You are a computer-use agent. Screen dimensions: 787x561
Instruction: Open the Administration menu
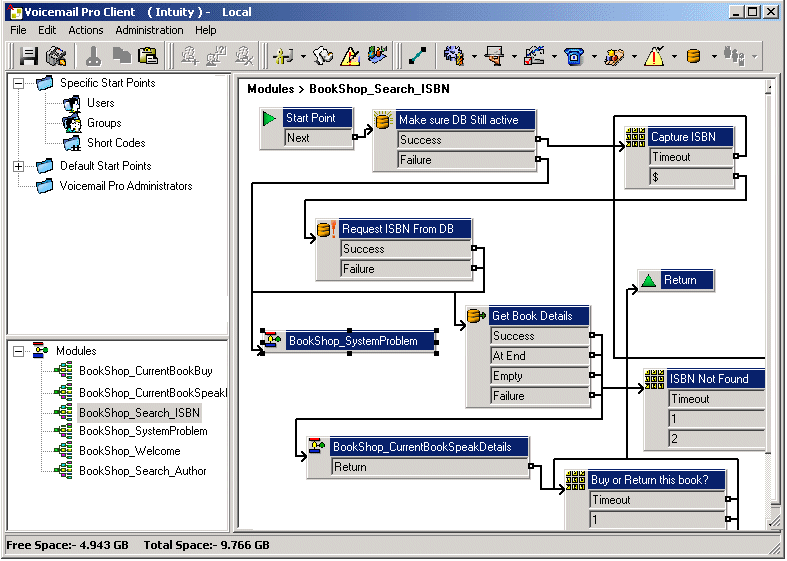coord(149,30)
